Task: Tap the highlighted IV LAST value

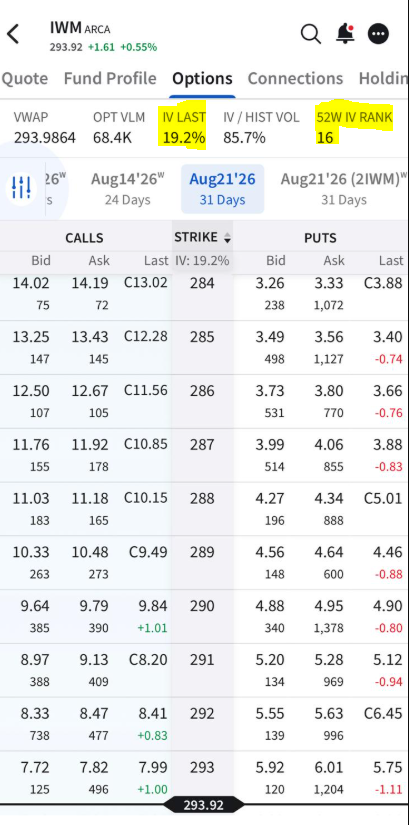Action: [182, 138]
